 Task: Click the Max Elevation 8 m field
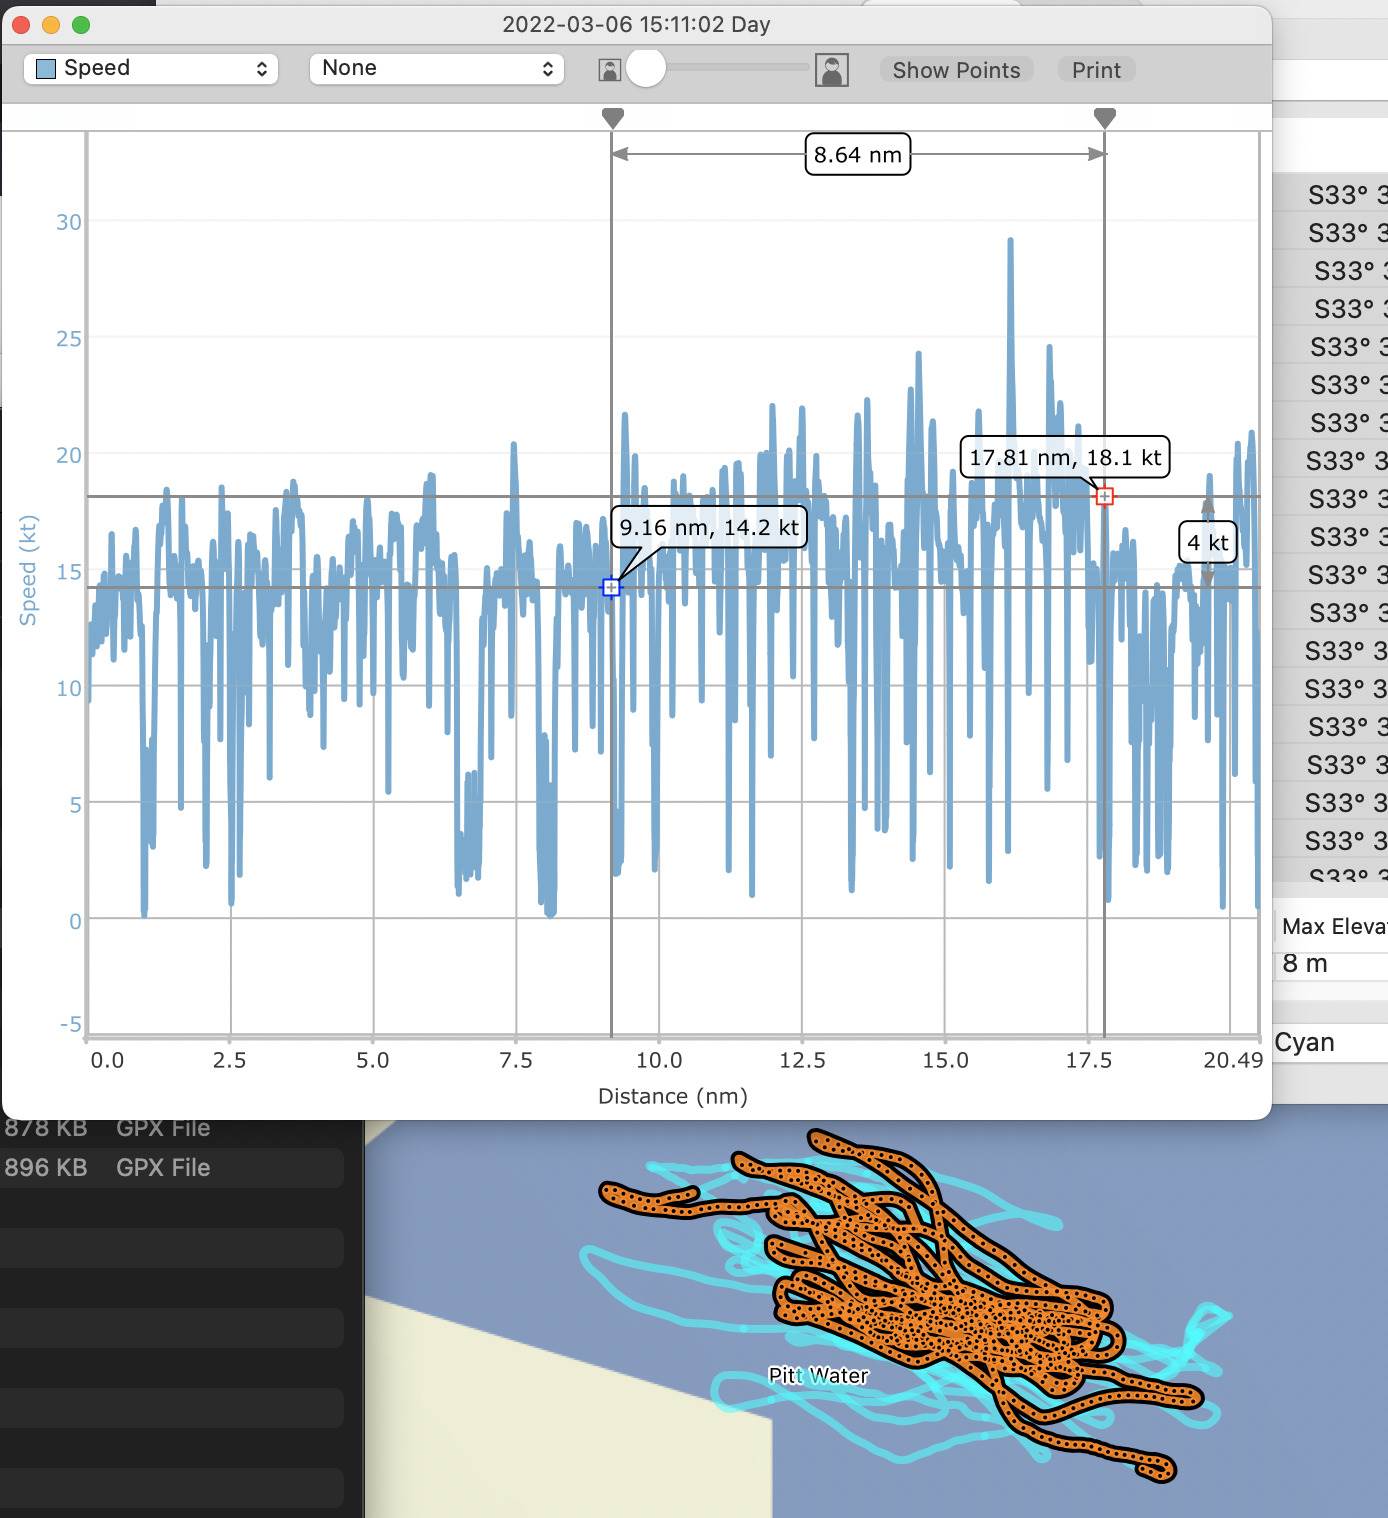(1330, 963)
